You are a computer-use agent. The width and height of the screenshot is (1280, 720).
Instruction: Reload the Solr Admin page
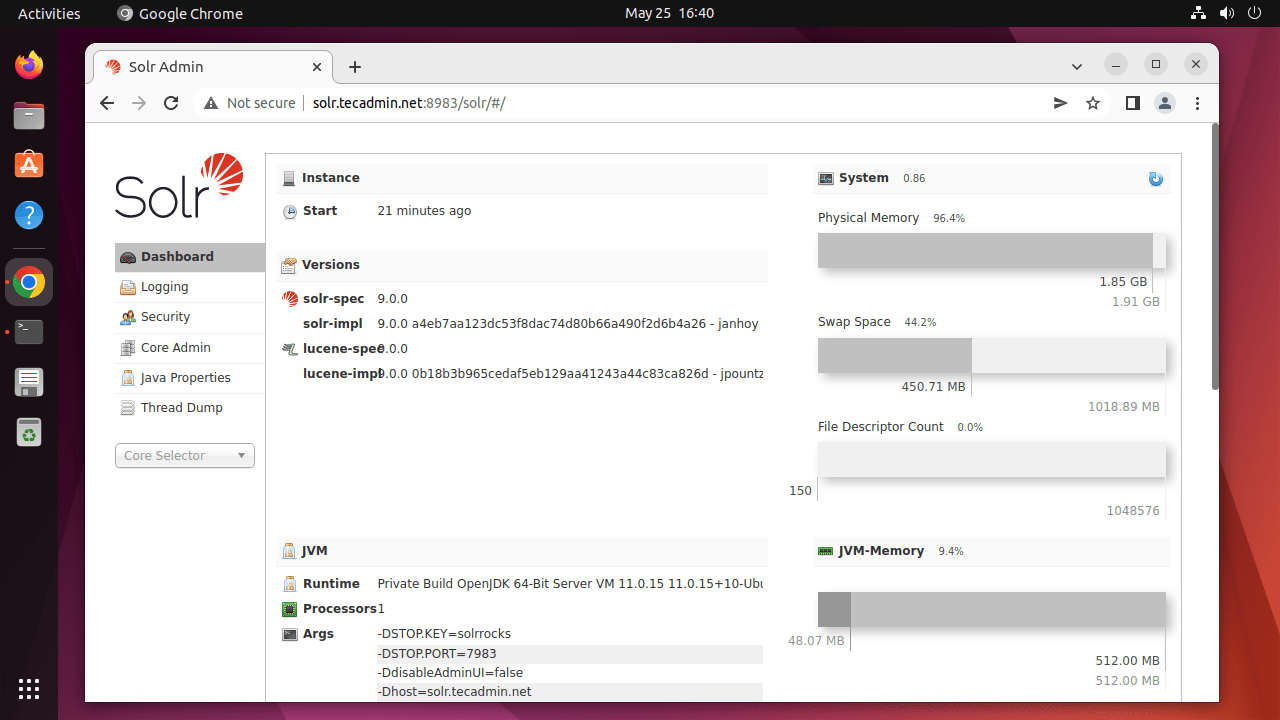pos(171,103)
